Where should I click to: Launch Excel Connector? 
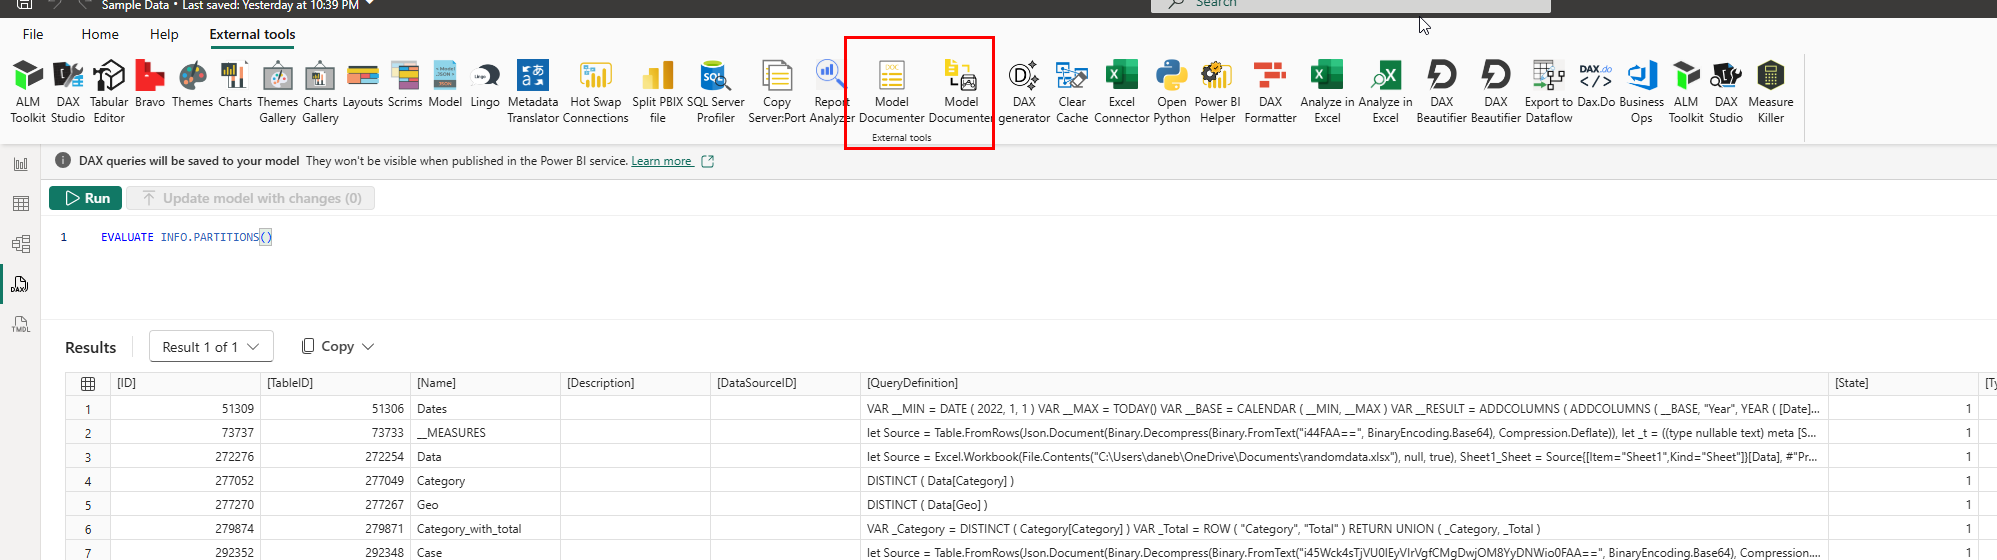tap(1122, 91)
